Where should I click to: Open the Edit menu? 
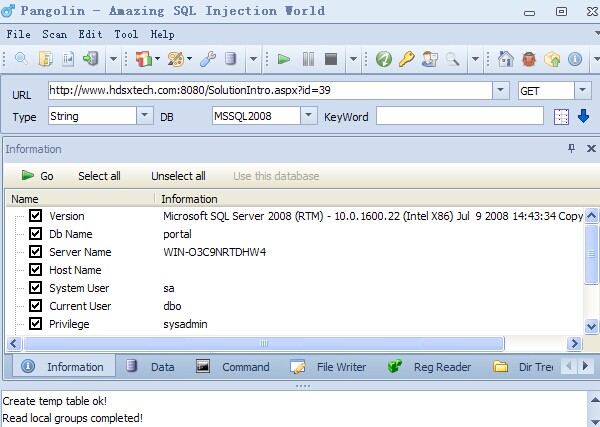(90, 34)
